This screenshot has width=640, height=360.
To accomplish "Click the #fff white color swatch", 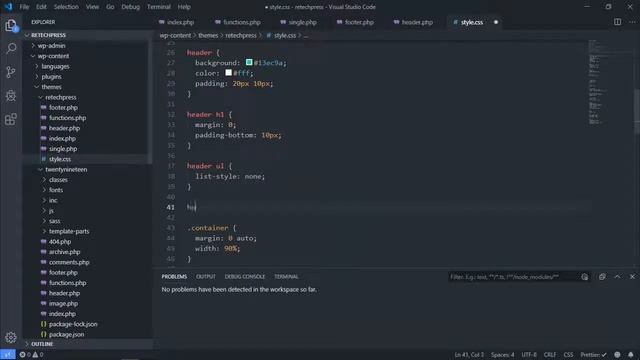I will pyautogui.click(x=229, y=73).
